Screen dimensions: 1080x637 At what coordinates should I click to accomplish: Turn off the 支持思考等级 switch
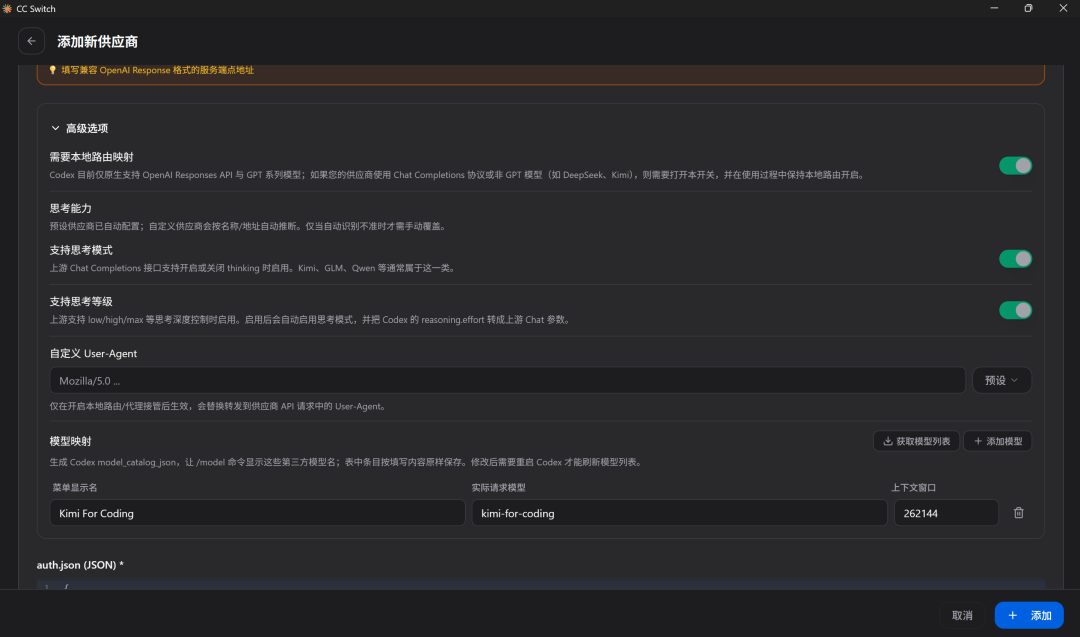pos(1015,311)
